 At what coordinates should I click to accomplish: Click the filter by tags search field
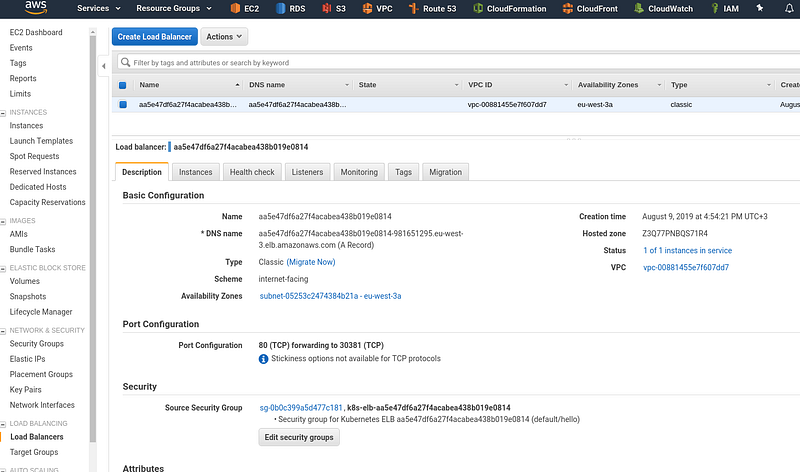tap(459, 62)
